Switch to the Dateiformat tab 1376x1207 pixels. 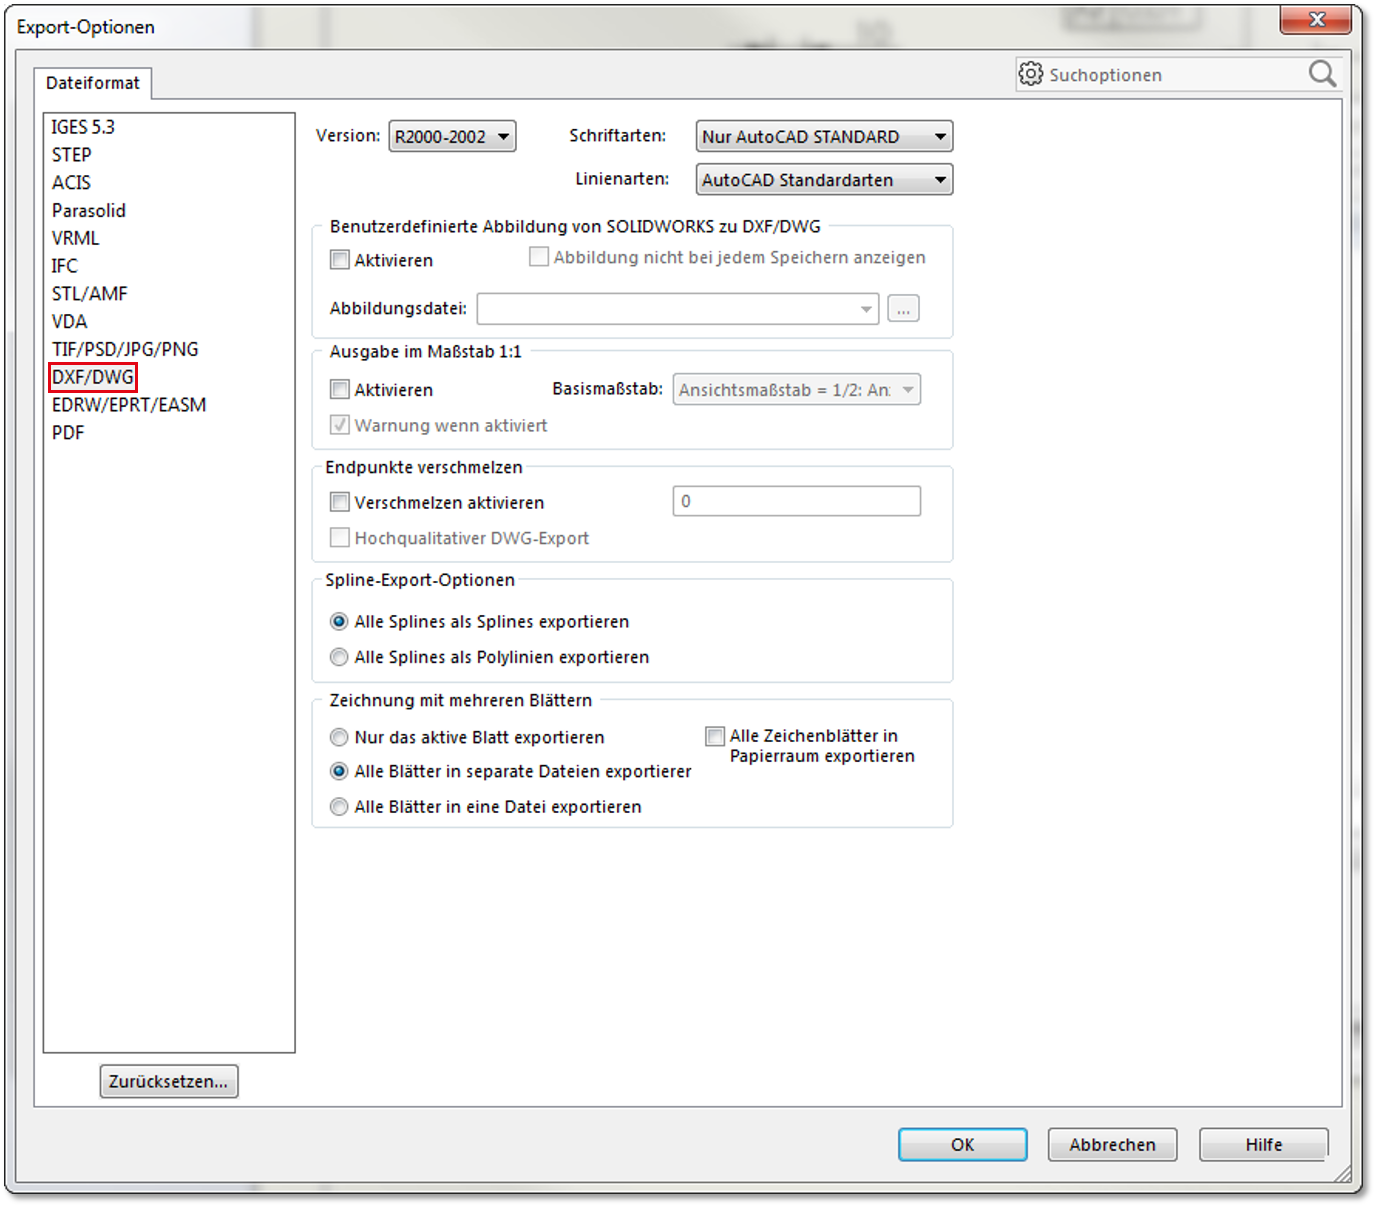click(x=93, y=83)
